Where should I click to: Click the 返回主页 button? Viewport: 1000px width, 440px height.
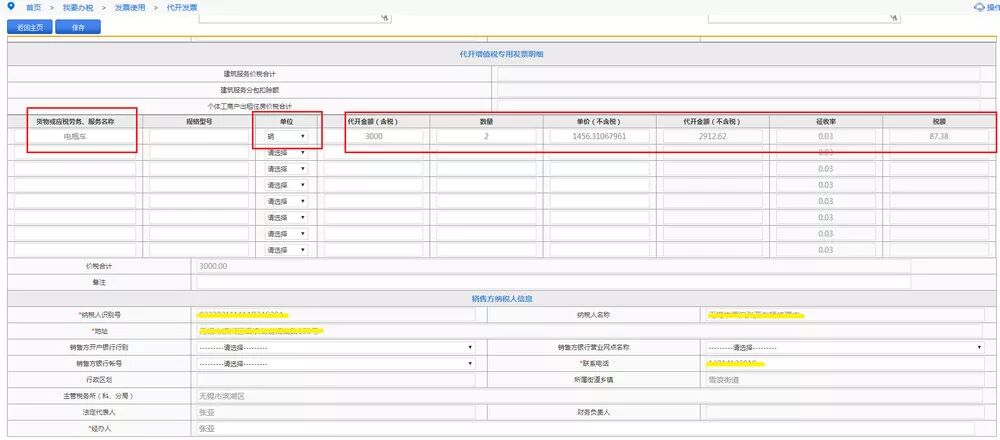coord(29,27)
